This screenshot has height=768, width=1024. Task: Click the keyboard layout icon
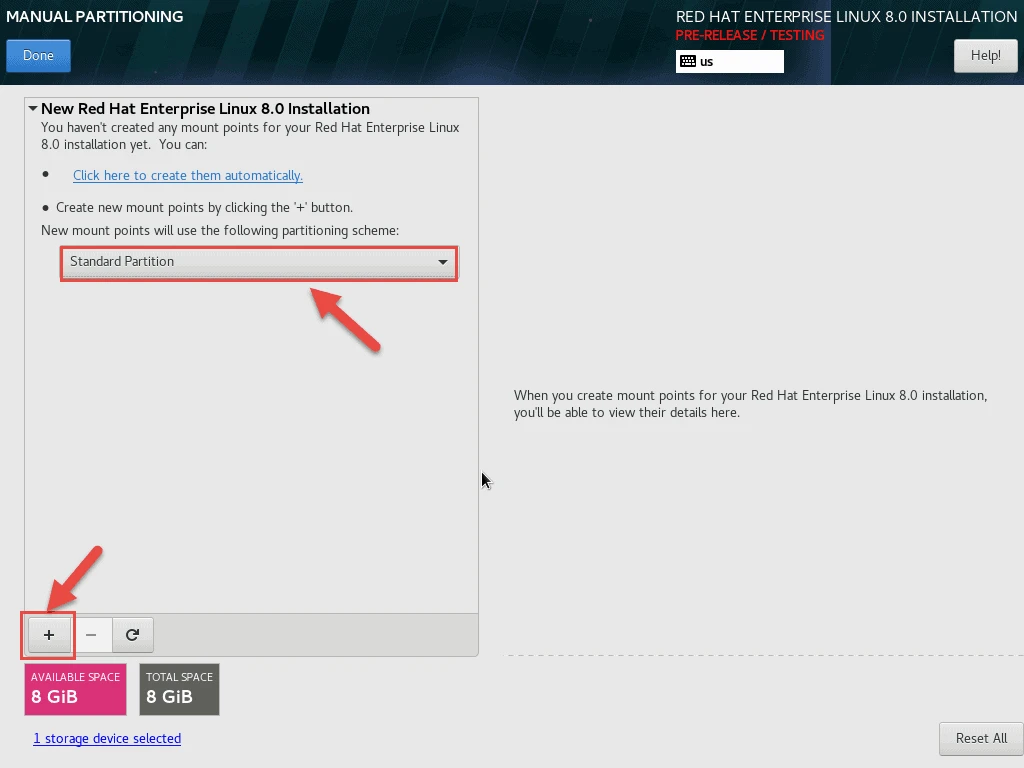[x=688, y=61]
